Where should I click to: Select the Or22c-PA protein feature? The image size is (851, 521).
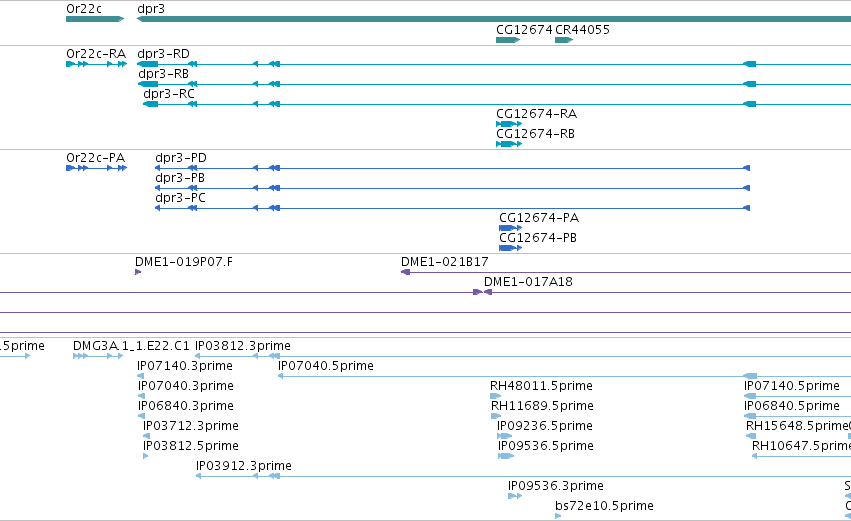coord(96,158)
